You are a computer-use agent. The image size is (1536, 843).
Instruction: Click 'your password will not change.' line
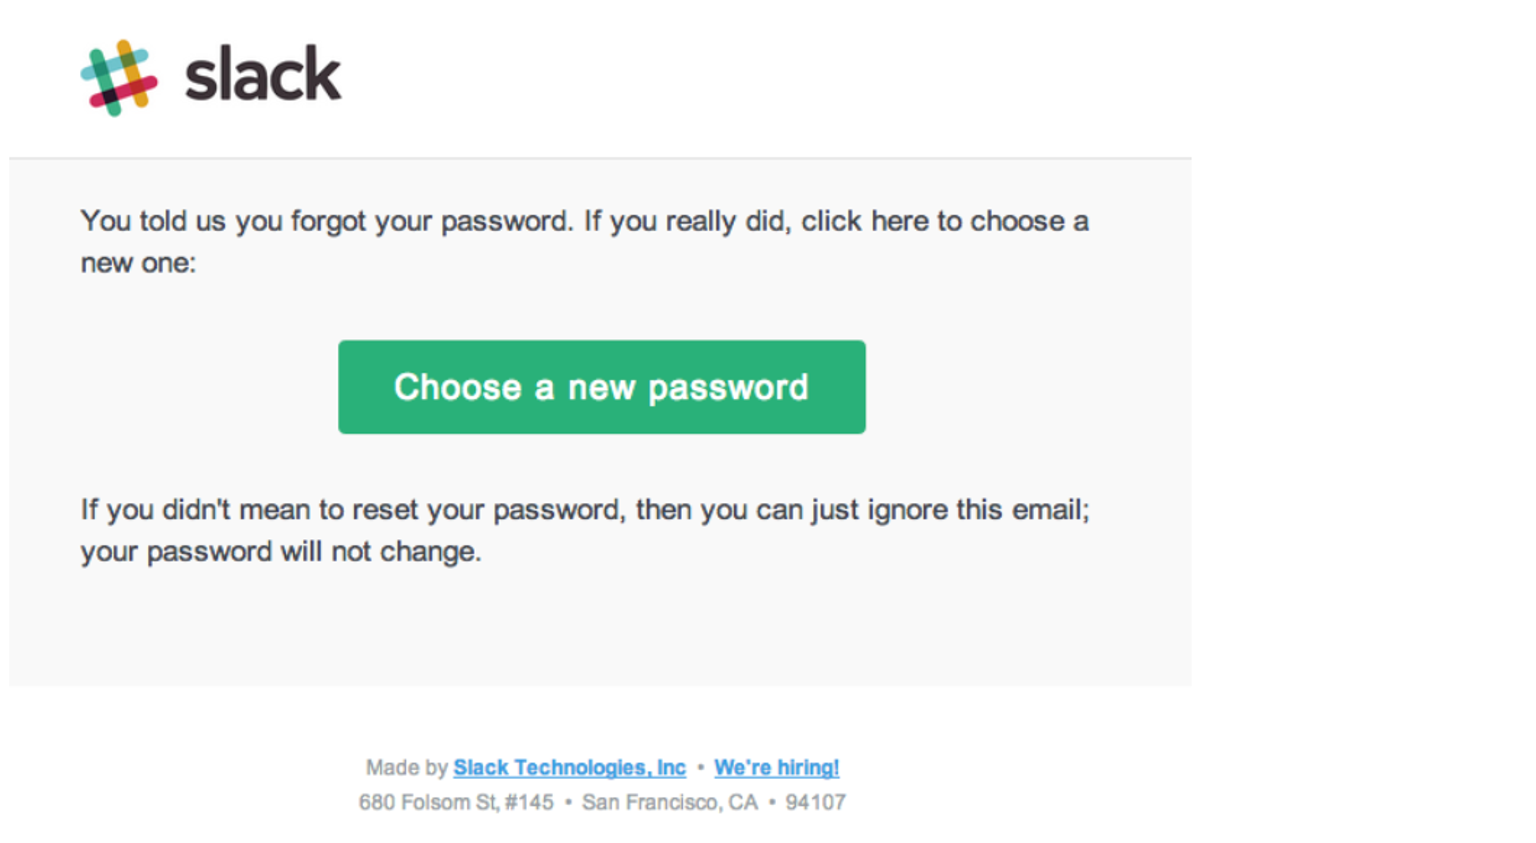click(281, 552)
